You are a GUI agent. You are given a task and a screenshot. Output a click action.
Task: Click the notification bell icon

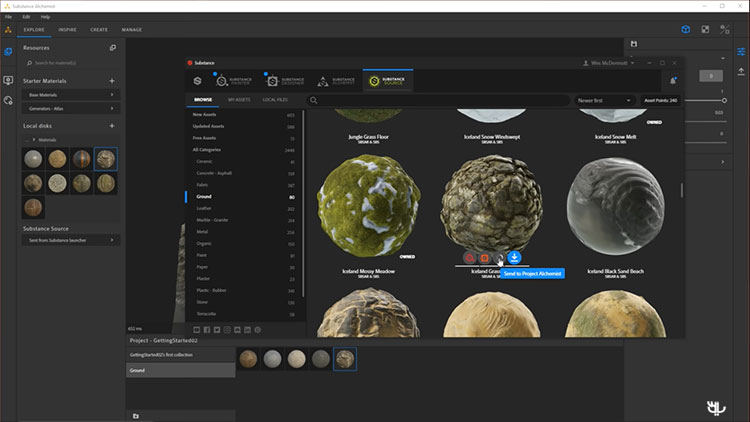tap(673, 80)
